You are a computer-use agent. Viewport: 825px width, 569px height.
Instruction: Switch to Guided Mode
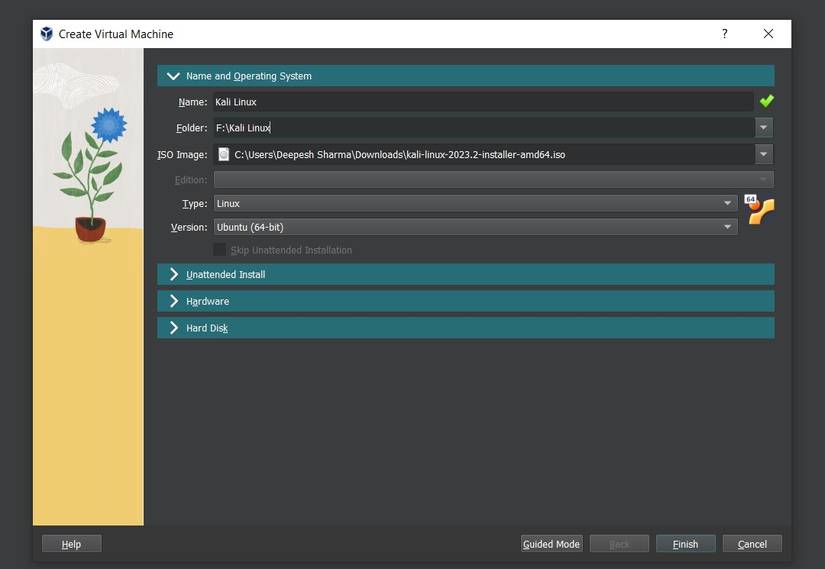551,544
